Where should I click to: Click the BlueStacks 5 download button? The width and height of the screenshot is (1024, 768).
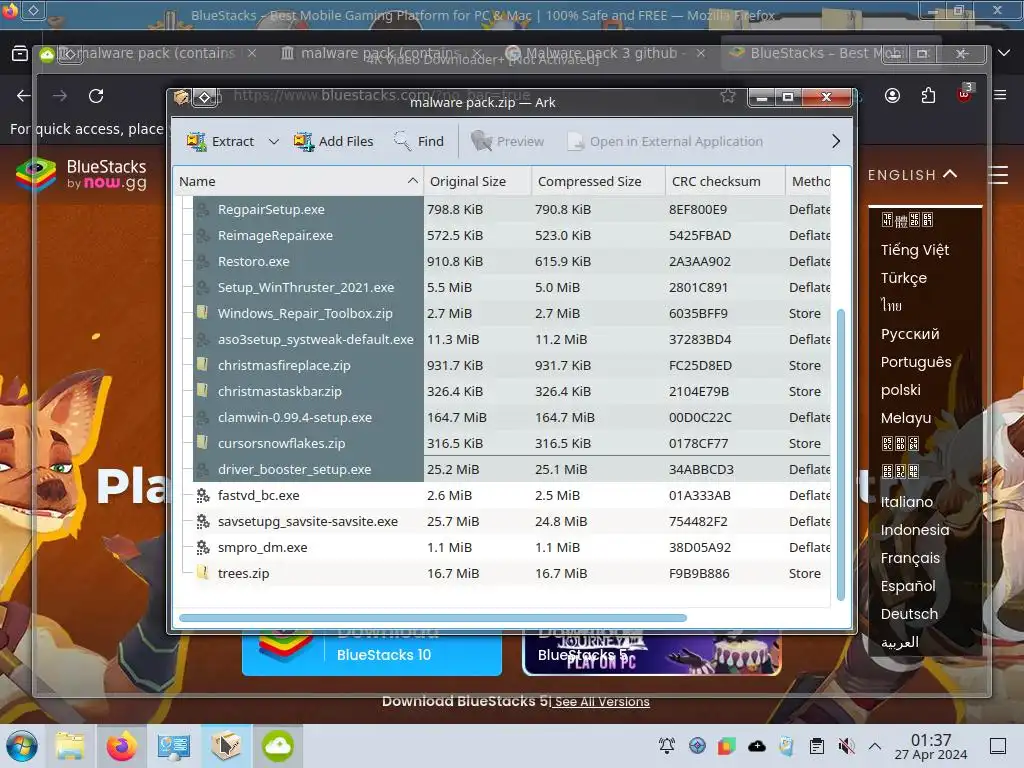point(651,654)
